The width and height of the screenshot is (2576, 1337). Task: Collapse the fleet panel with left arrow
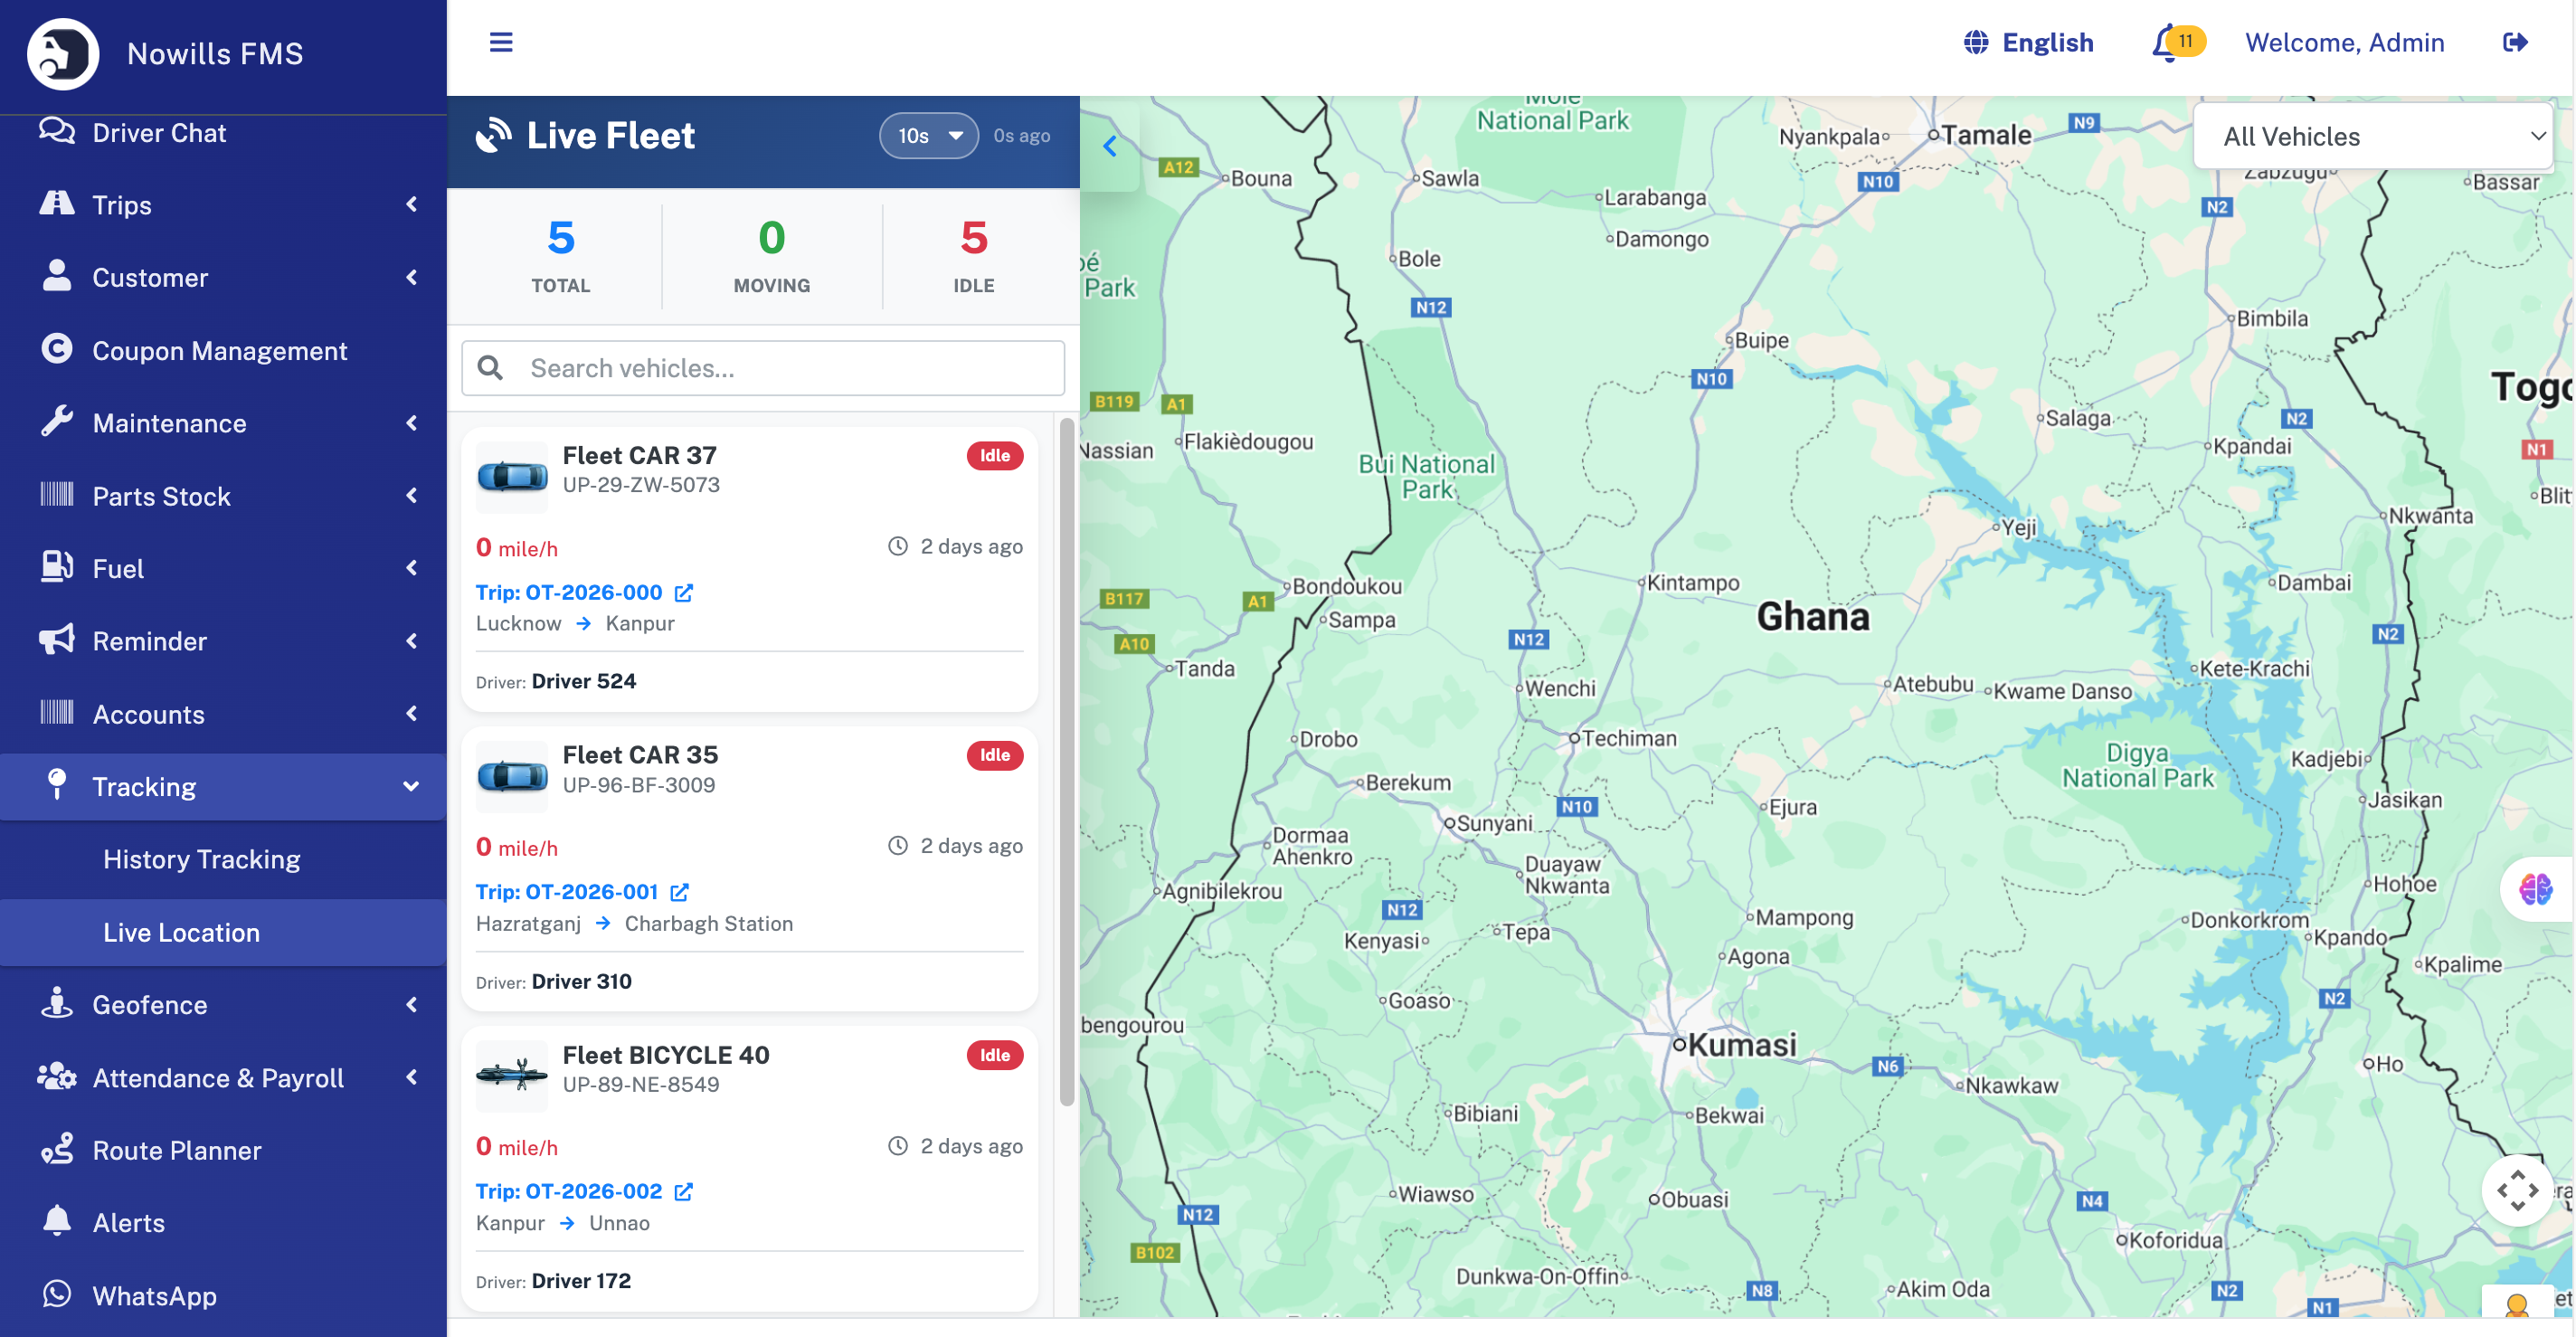pos(1110,147)
